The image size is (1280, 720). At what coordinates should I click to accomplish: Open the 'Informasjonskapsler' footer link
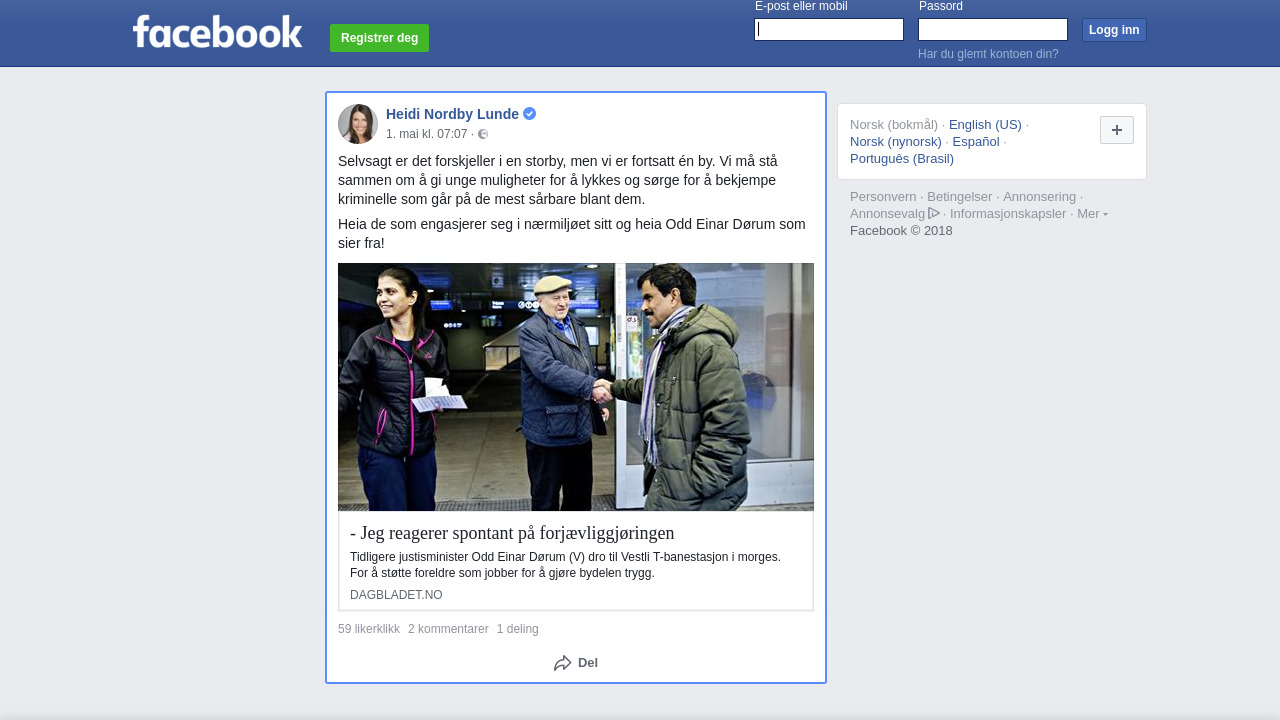click(1008, 214)
